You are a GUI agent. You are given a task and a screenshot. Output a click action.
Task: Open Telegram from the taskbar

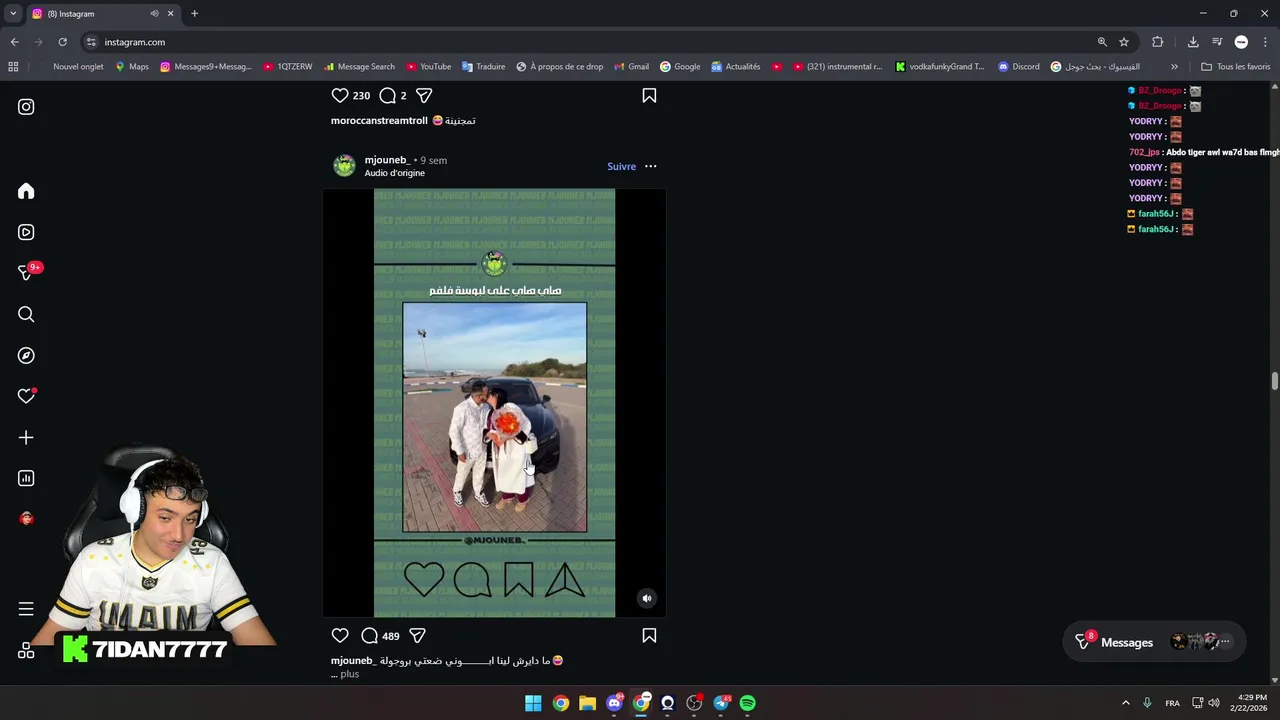(721, 703)
